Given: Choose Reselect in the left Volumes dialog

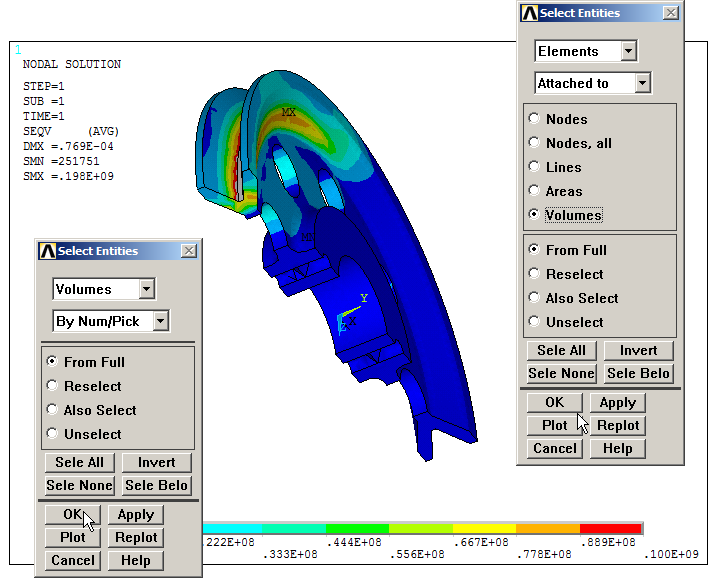Looking at the screenshot, I should [x=52, y=386].
